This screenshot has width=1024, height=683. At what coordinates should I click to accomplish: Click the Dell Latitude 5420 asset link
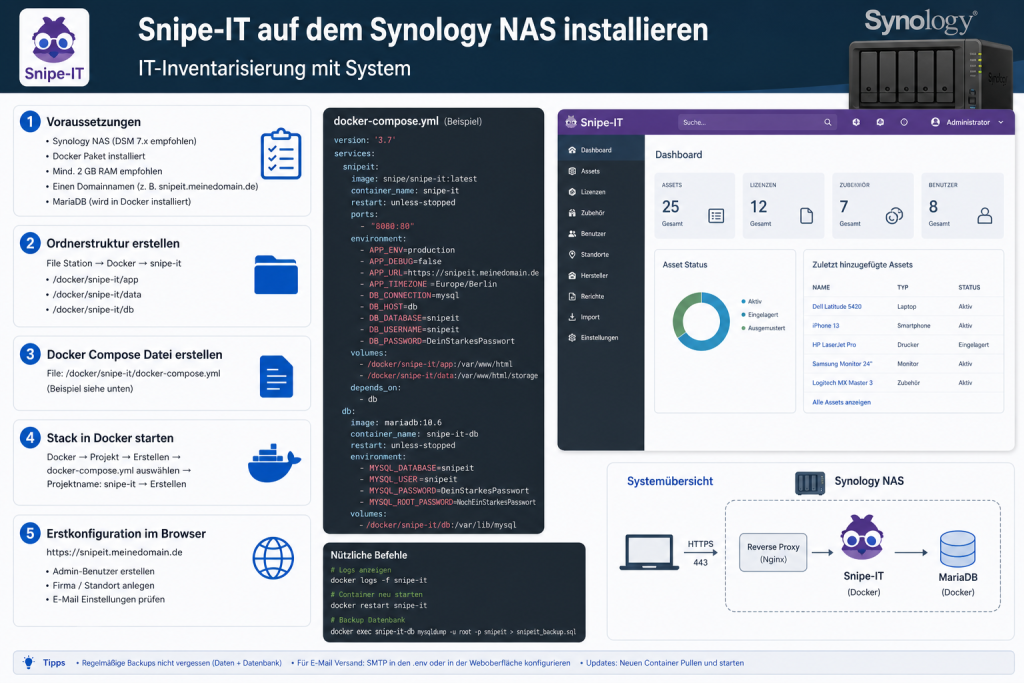pos(837,306)
